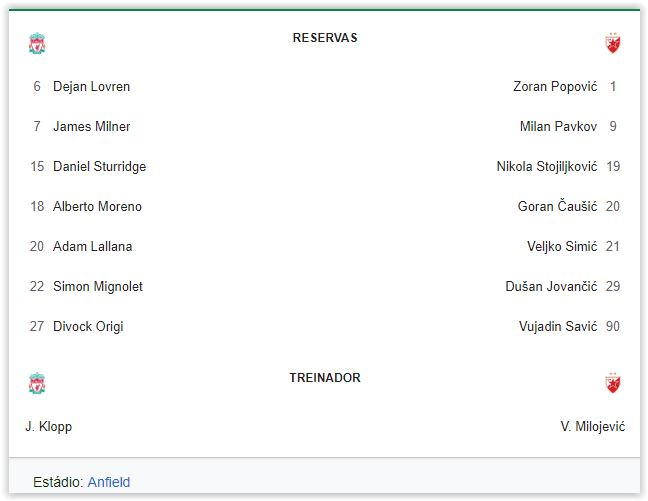
Task: Choose Dušan Jovančić from the list
Action: (x=551, y=286)
